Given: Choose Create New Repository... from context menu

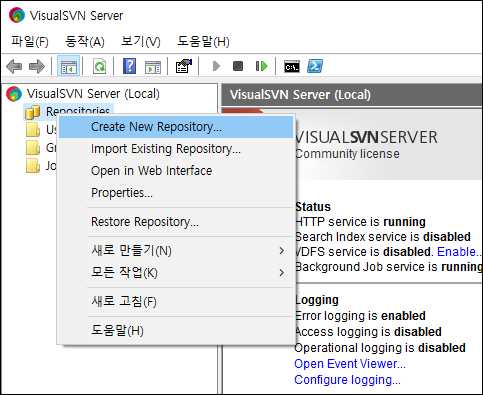Looking at the screenshot, I should coord(176,127).
